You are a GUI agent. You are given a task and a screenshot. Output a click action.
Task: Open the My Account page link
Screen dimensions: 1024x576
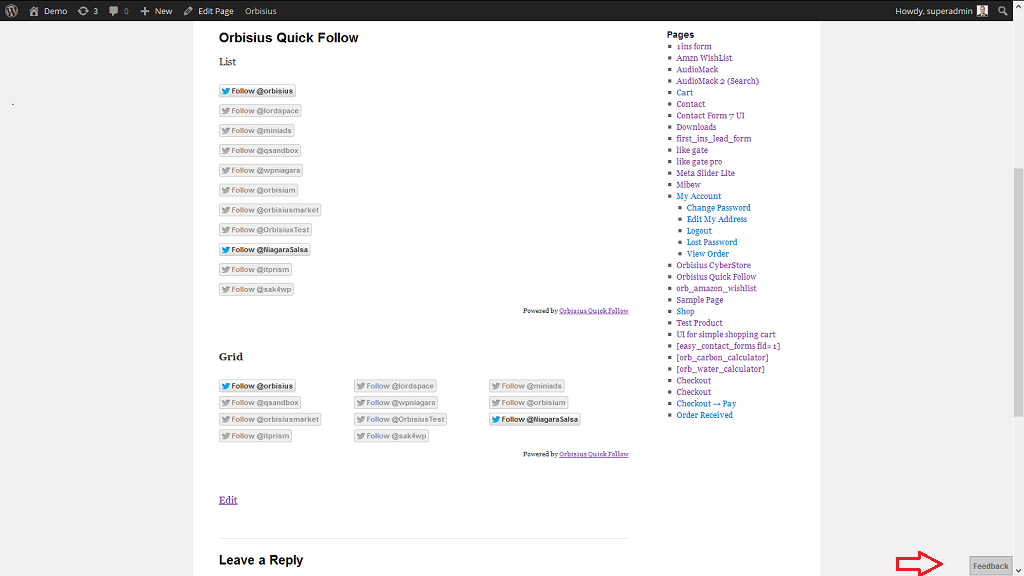tap(699, 197)
